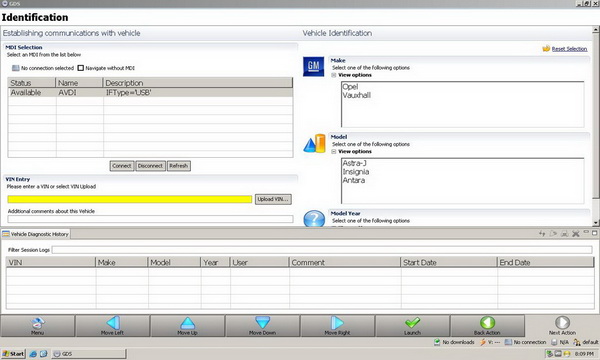The image size is (600, 360).
Task: Click the Name column header in MDI table
Action: click(79, 83)
